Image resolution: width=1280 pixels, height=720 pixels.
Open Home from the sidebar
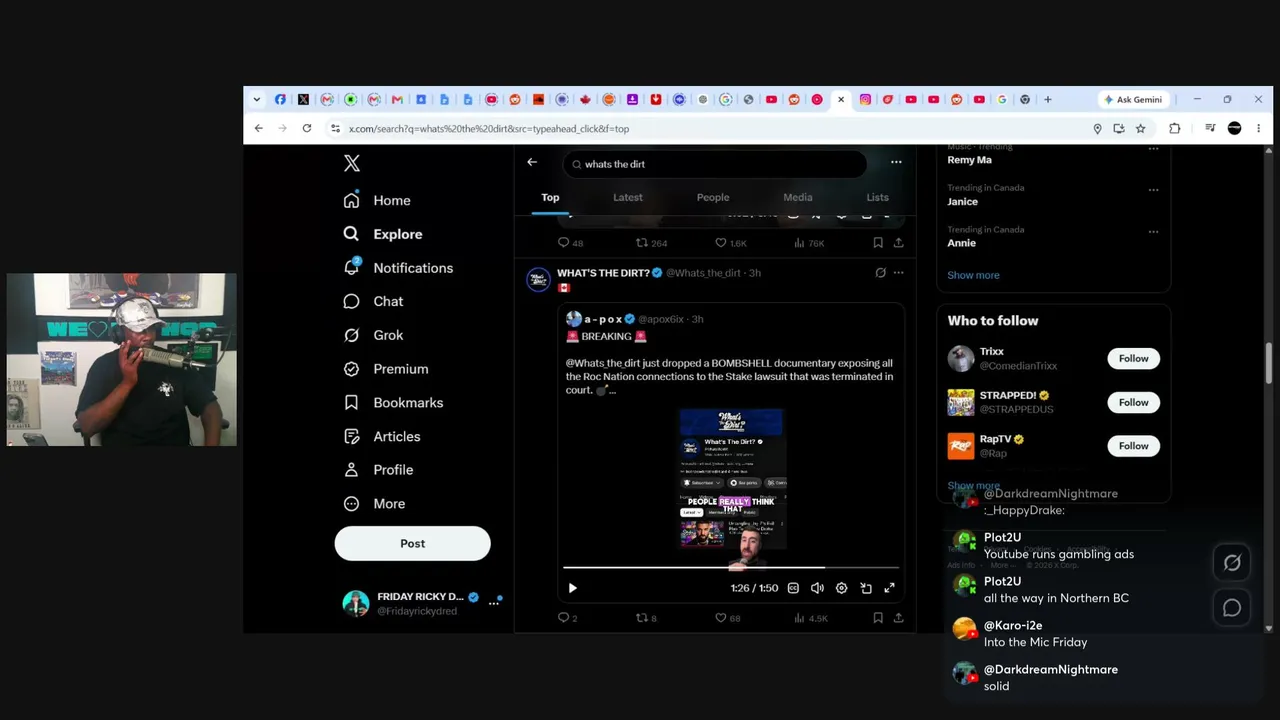click(377, 200)
